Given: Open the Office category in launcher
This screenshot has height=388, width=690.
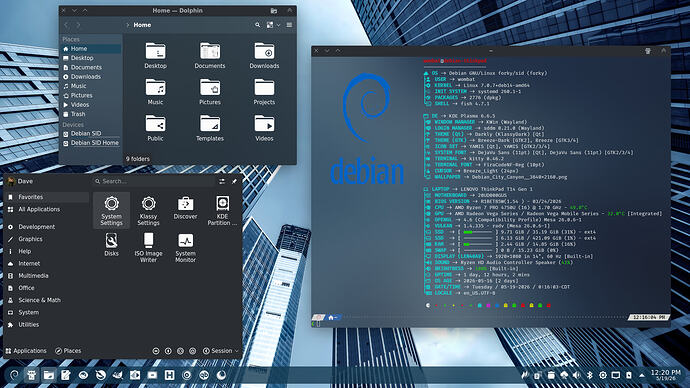Looking at the screenshot, I should [x=47, y=288].
